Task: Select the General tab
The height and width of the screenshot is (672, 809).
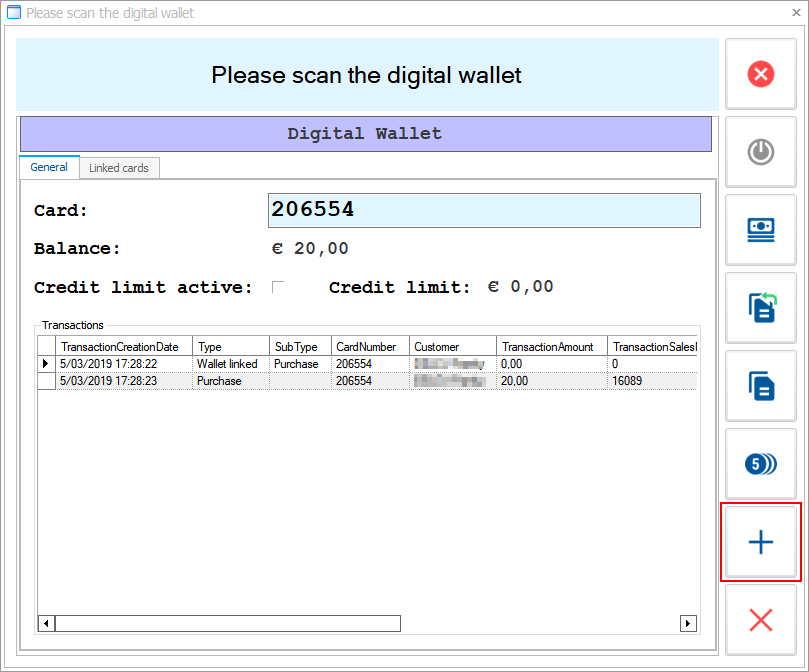Action: coord(49,167)
